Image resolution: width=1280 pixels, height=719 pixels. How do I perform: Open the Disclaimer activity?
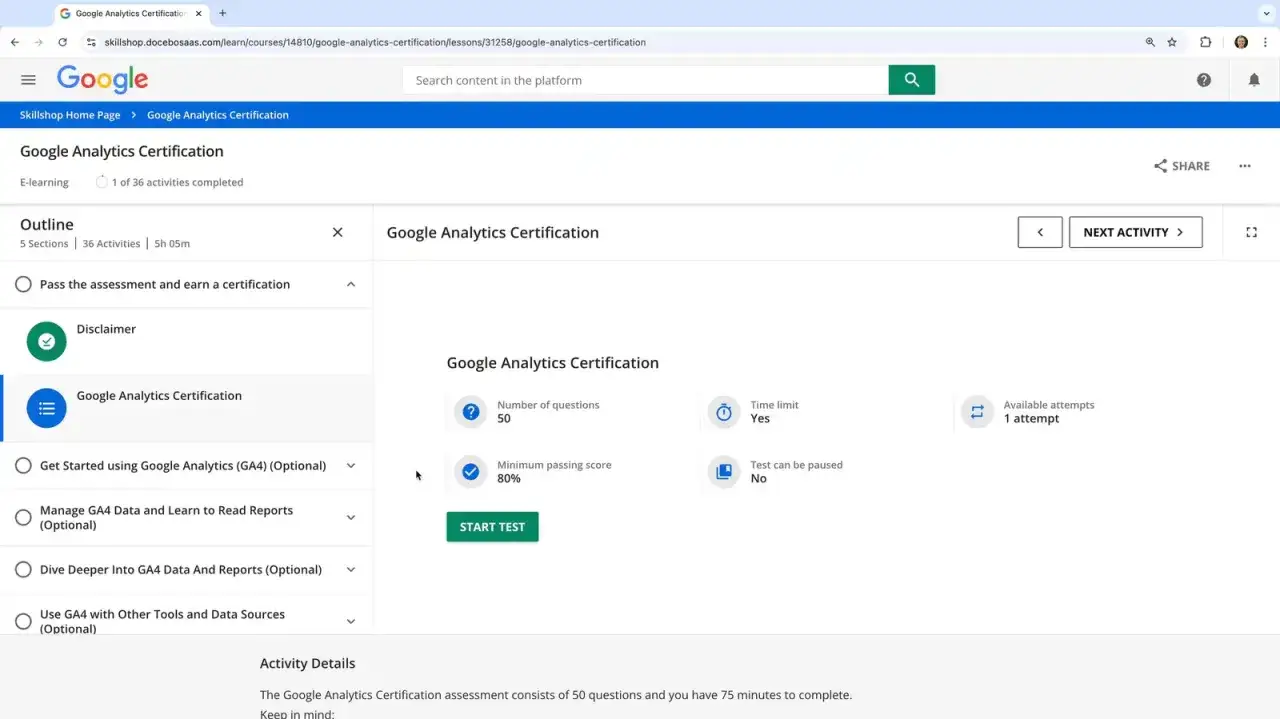[x=187, y=341]
